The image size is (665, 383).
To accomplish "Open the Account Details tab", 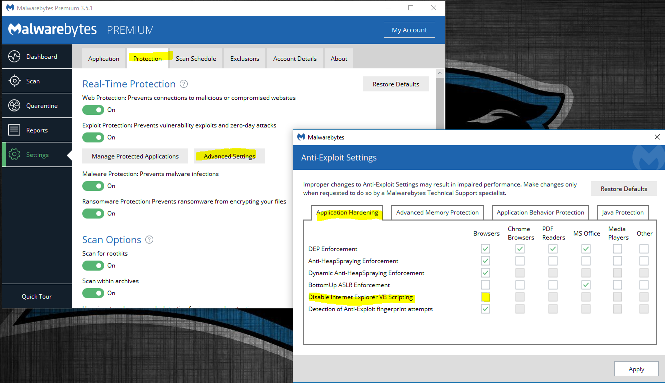I will [x=295, y=59].
